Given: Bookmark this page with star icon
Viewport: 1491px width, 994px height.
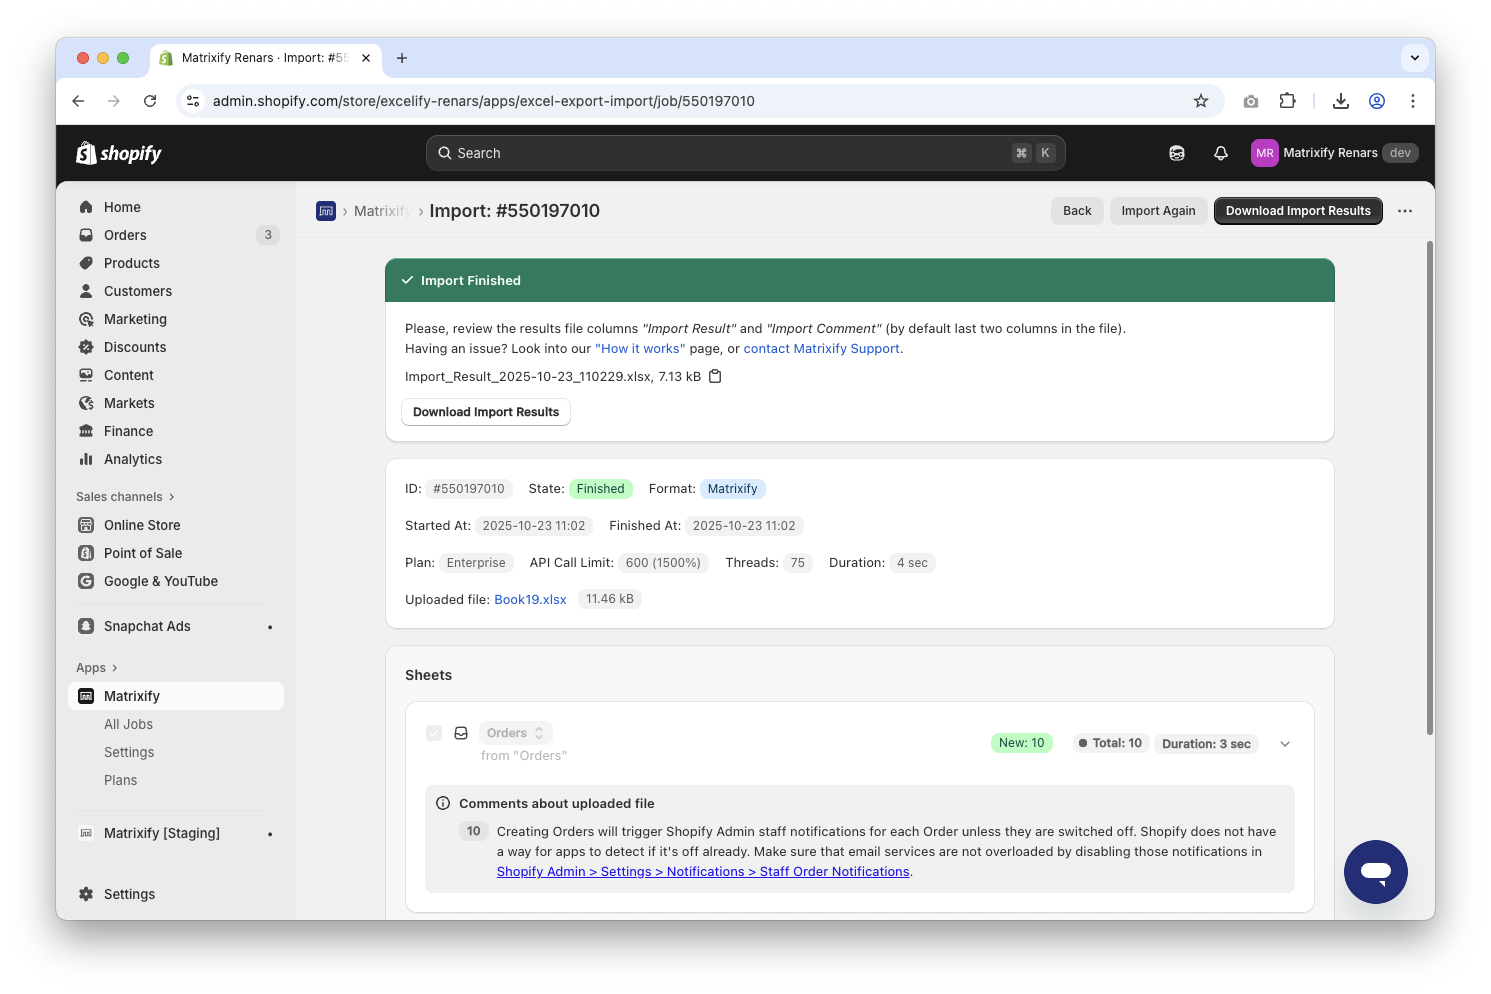Looking at the screenshot, I should click(x=1201, y=101).
